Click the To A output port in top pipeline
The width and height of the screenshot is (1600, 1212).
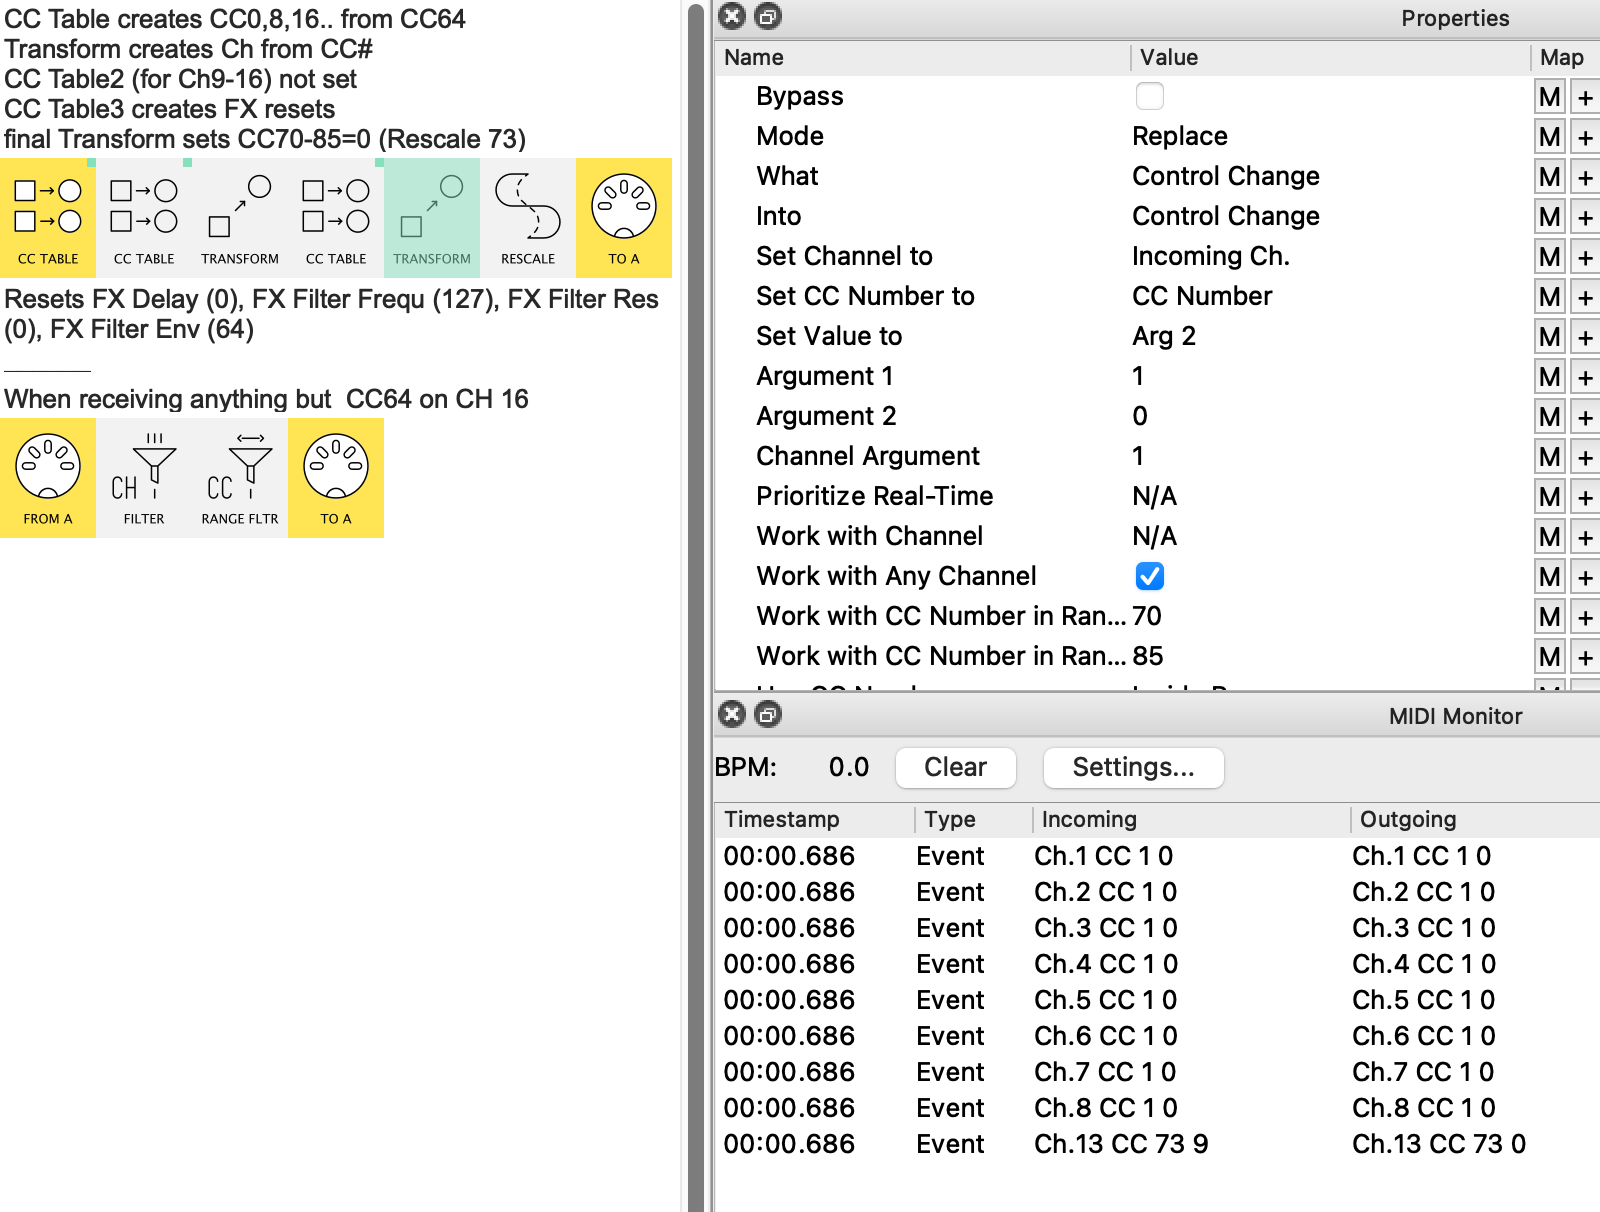[624, 218]
